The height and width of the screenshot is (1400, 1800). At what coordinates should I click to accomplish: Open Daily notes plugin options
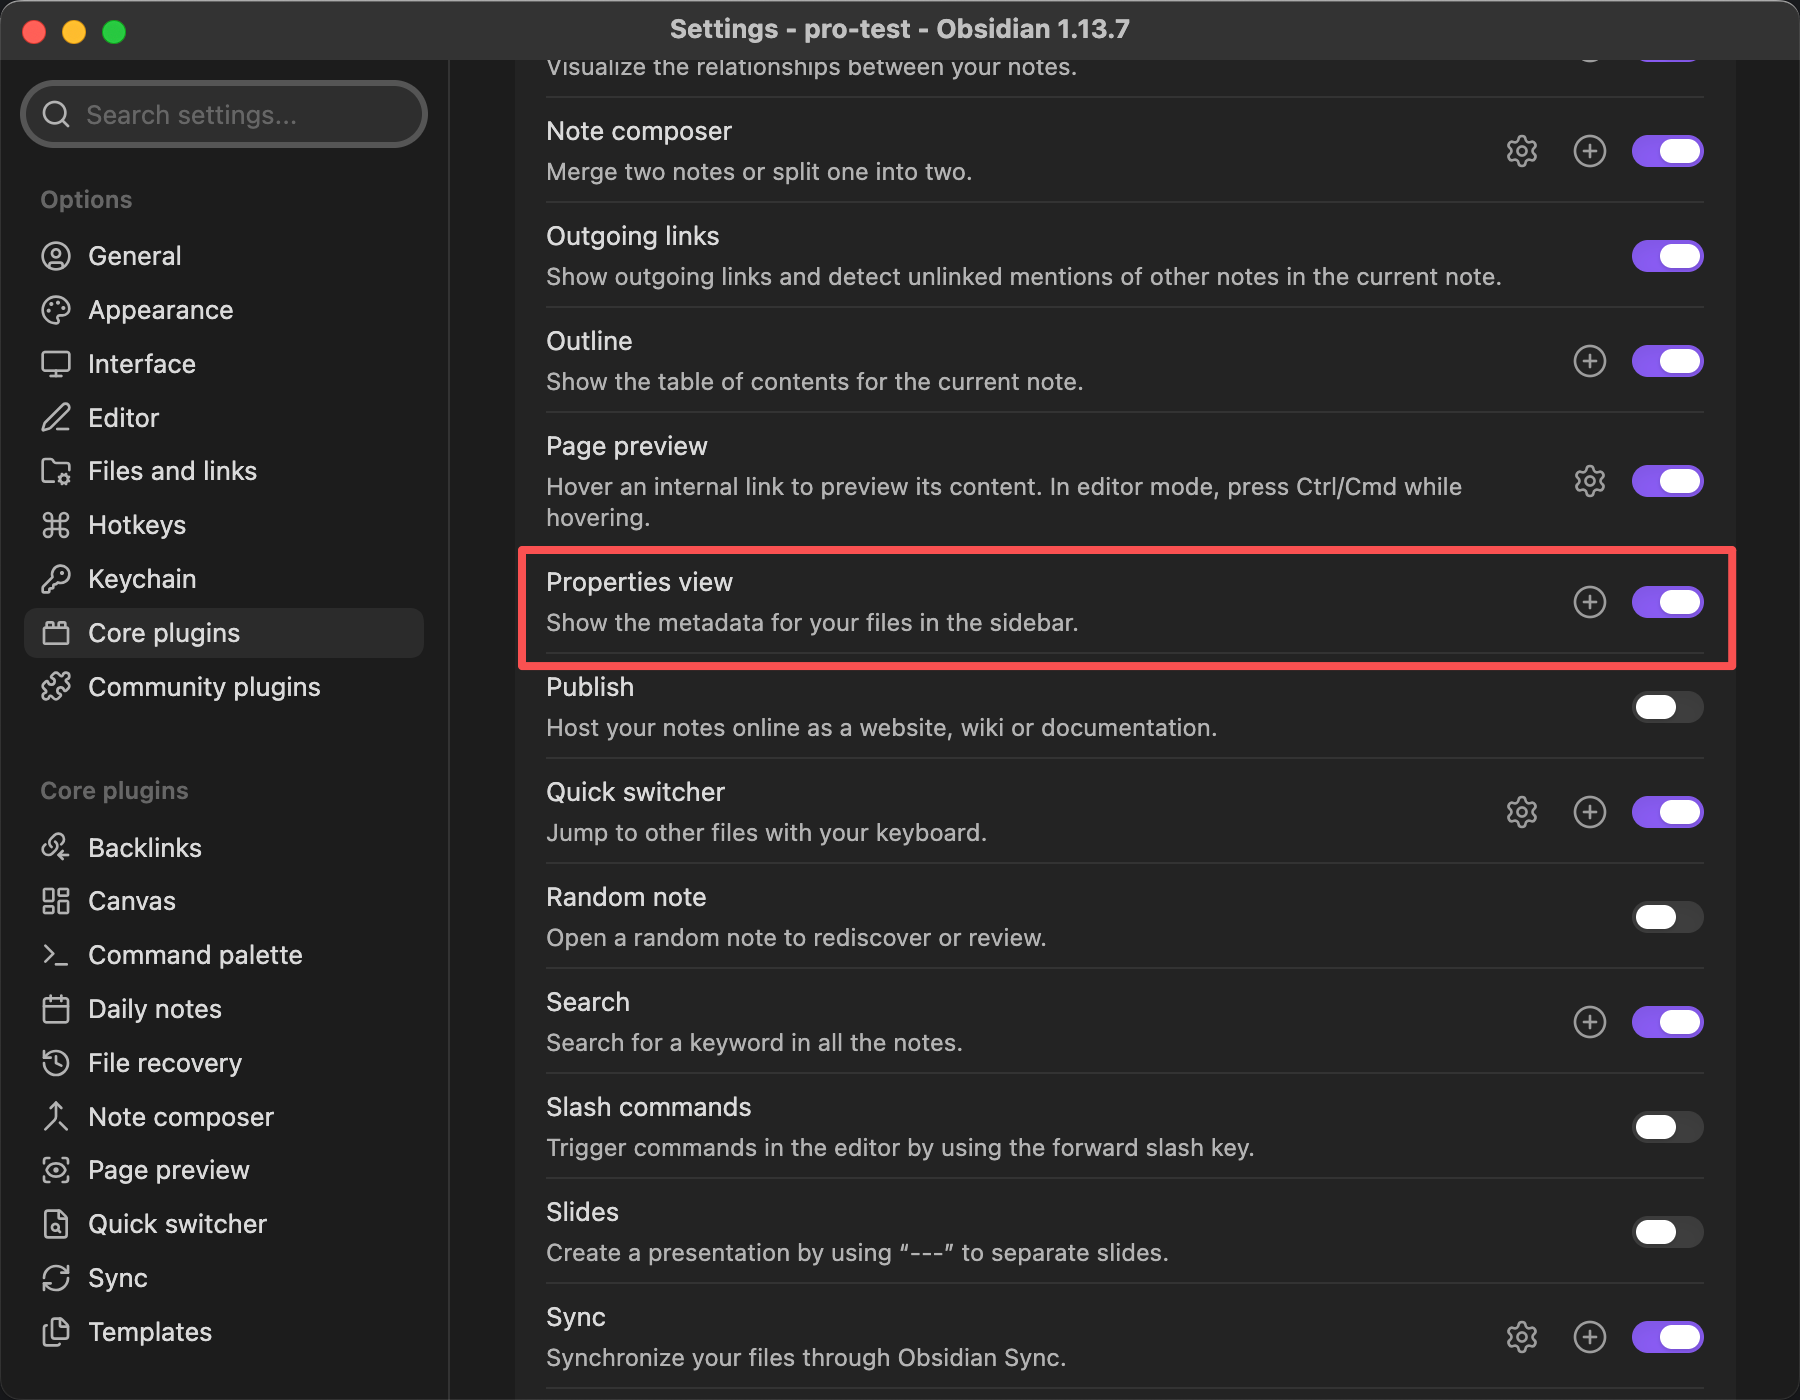click(224, 1009)
